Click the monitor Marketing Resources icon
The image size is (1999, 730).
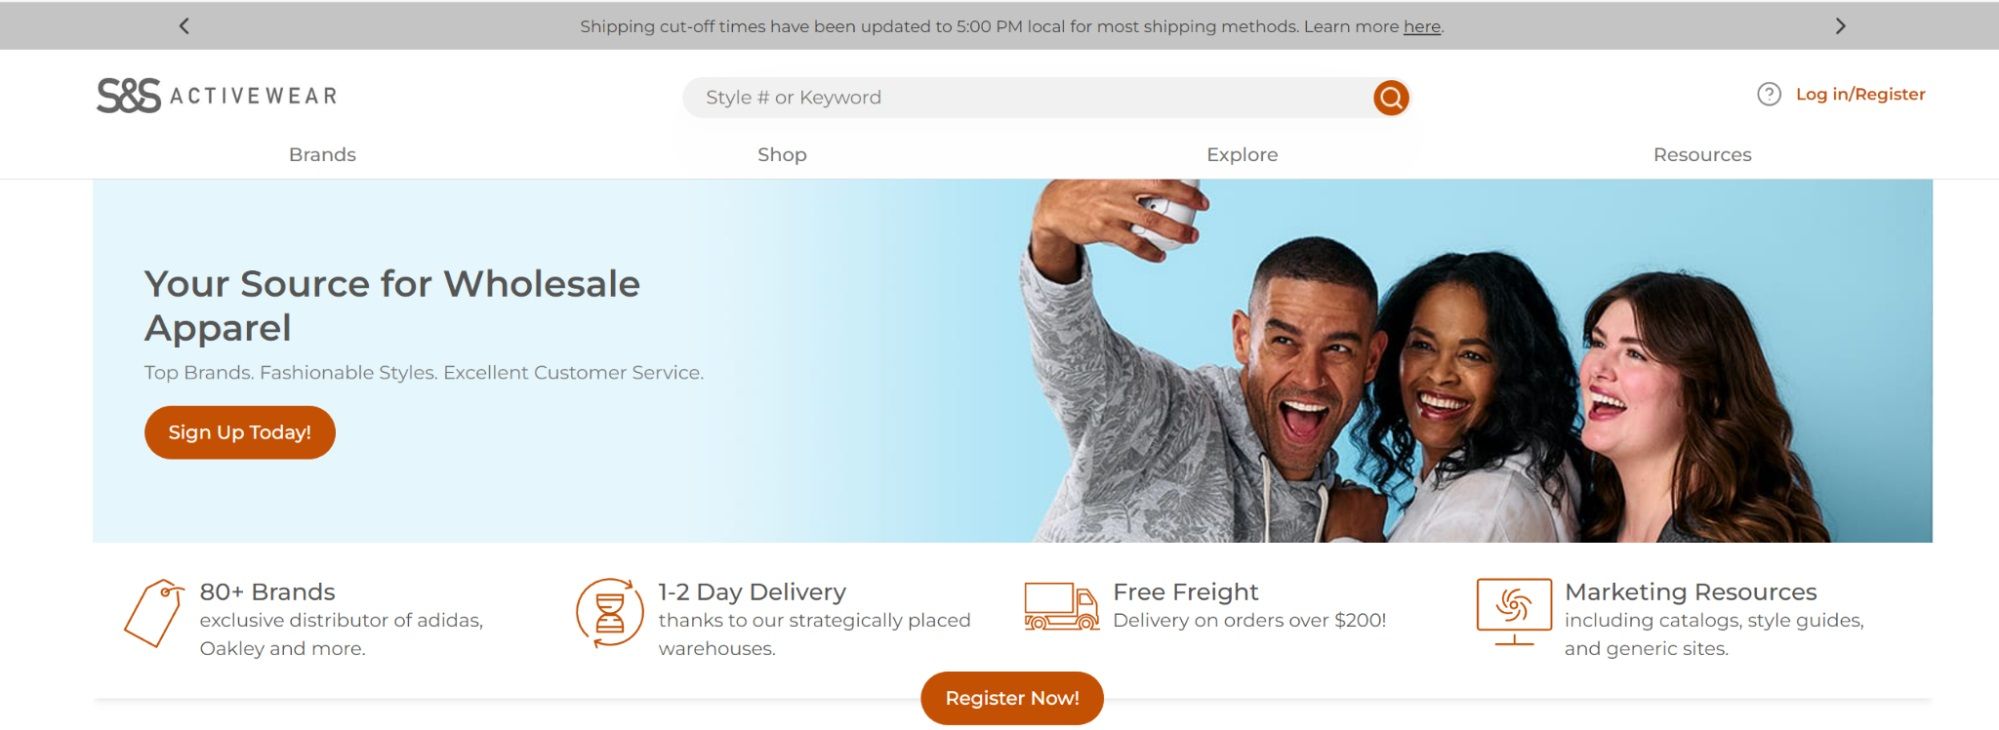1514,611
